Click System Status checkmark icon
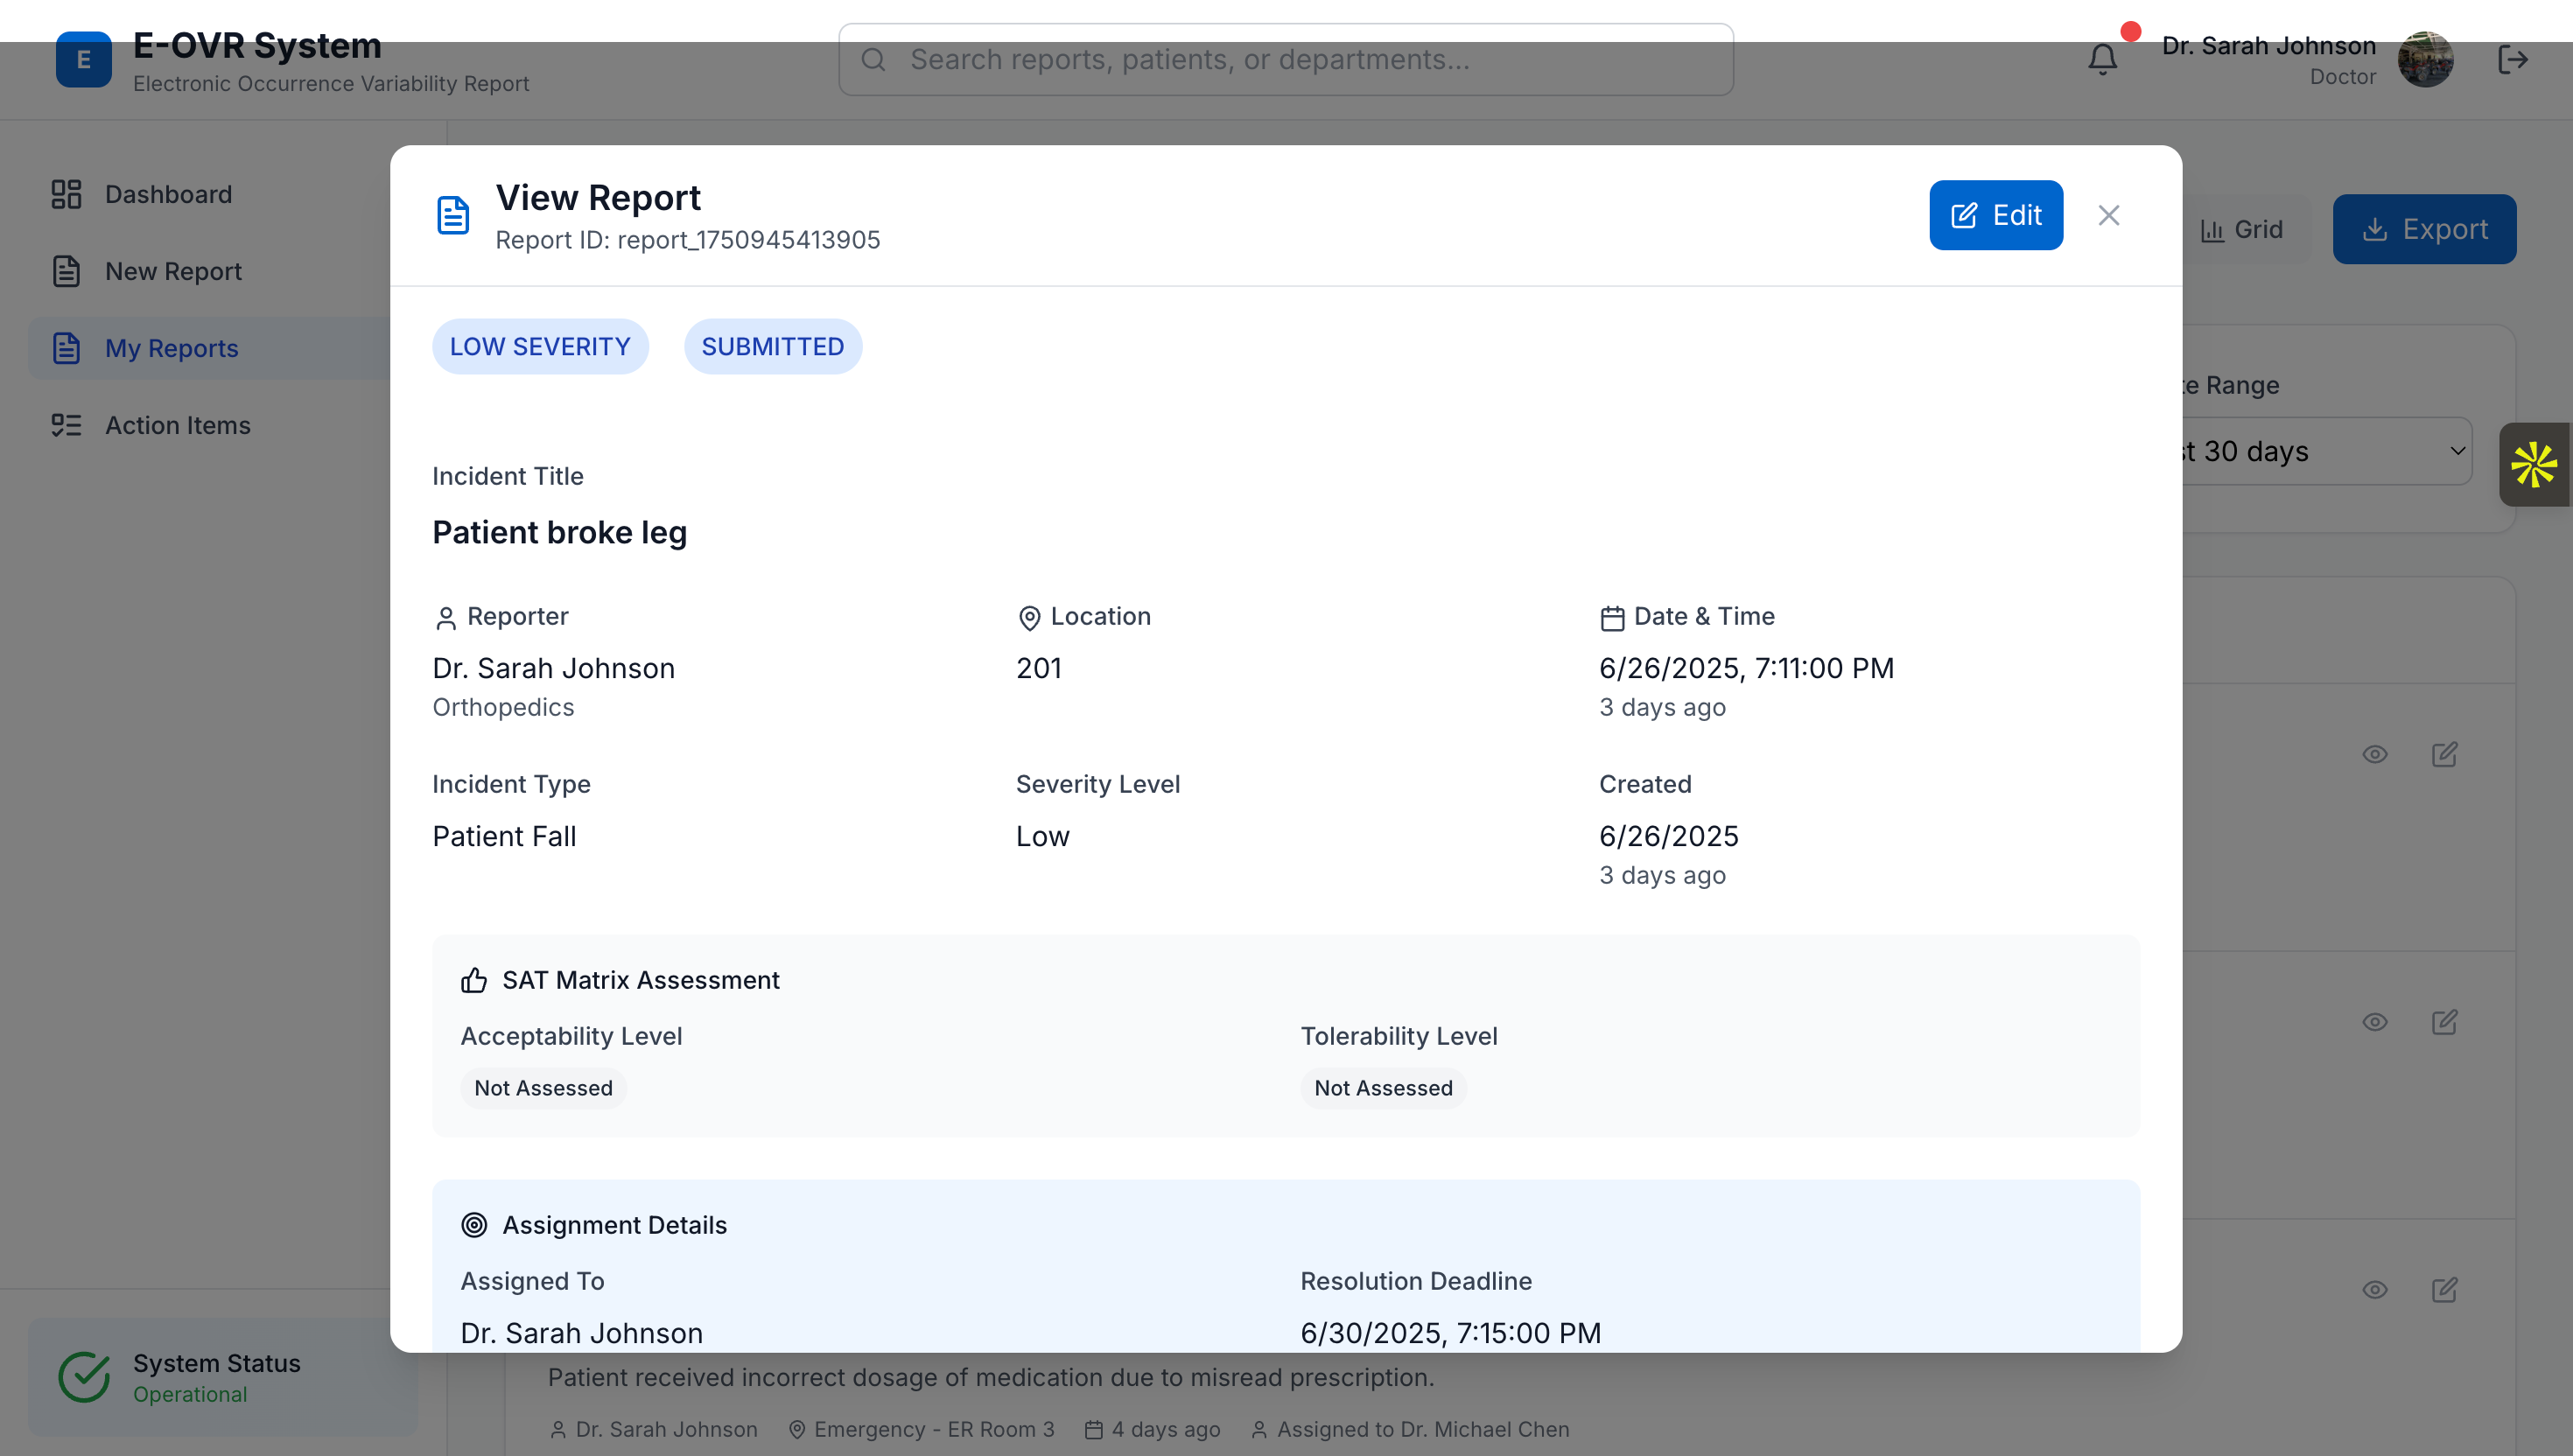Screen dimensions: 2573x1456 [84, 1377]
